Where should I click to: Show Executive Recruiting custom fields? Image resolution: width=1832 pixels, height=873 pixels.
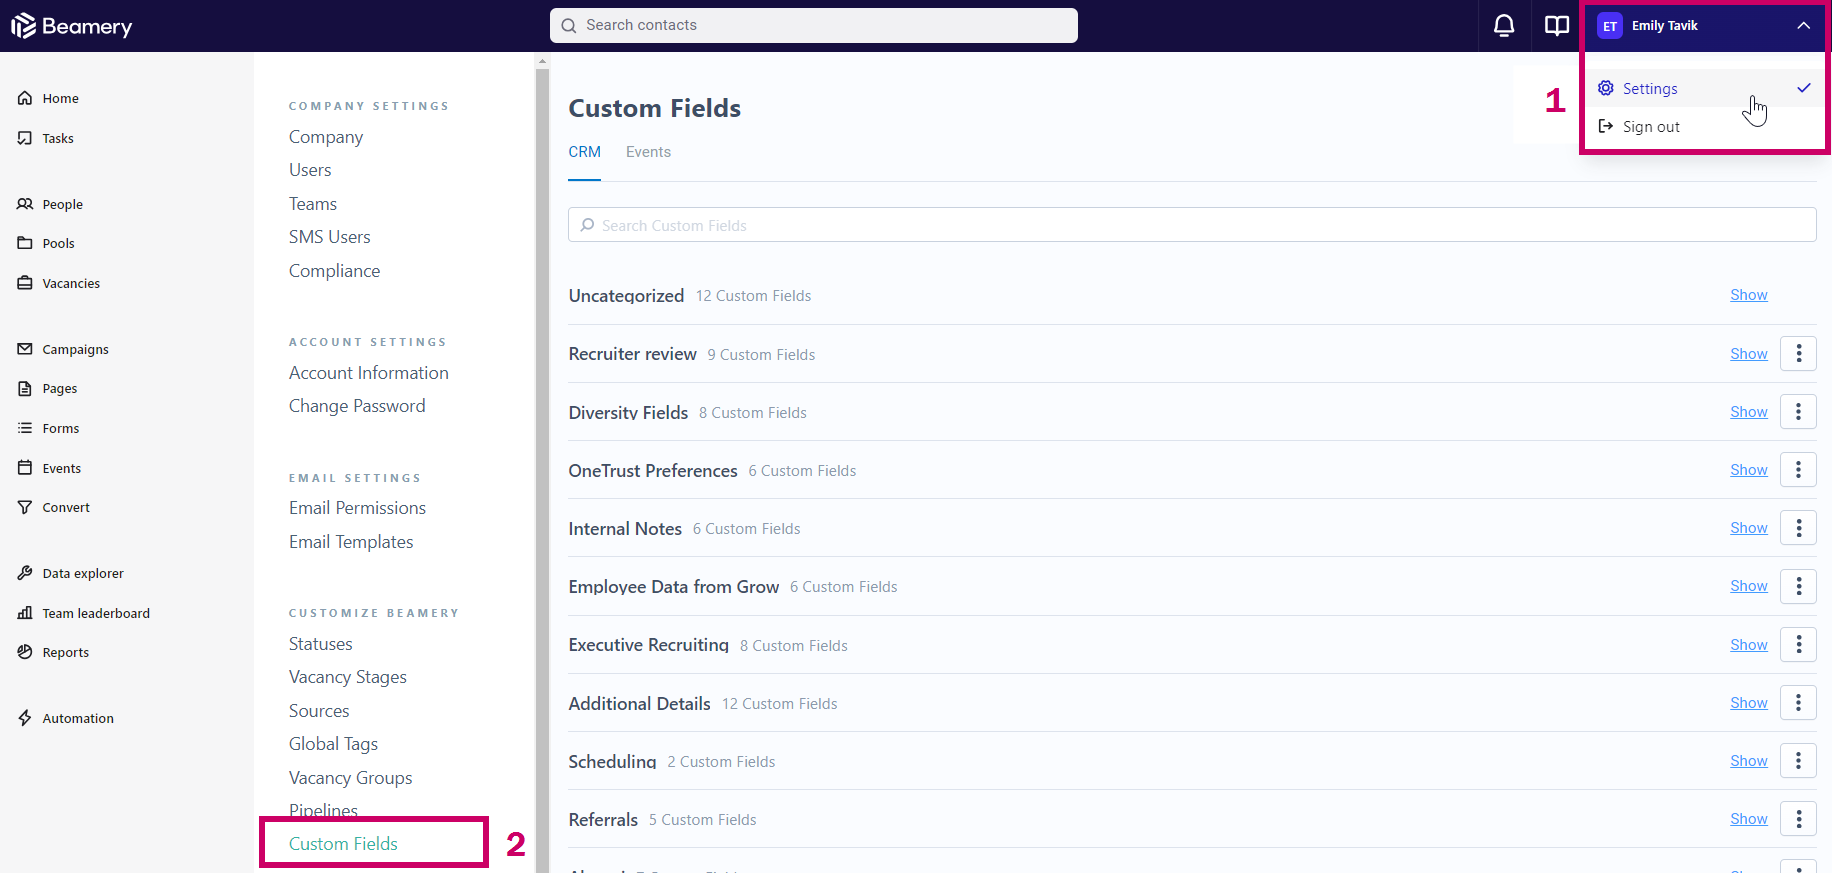pyautogui.click(x=1749, y=645)
